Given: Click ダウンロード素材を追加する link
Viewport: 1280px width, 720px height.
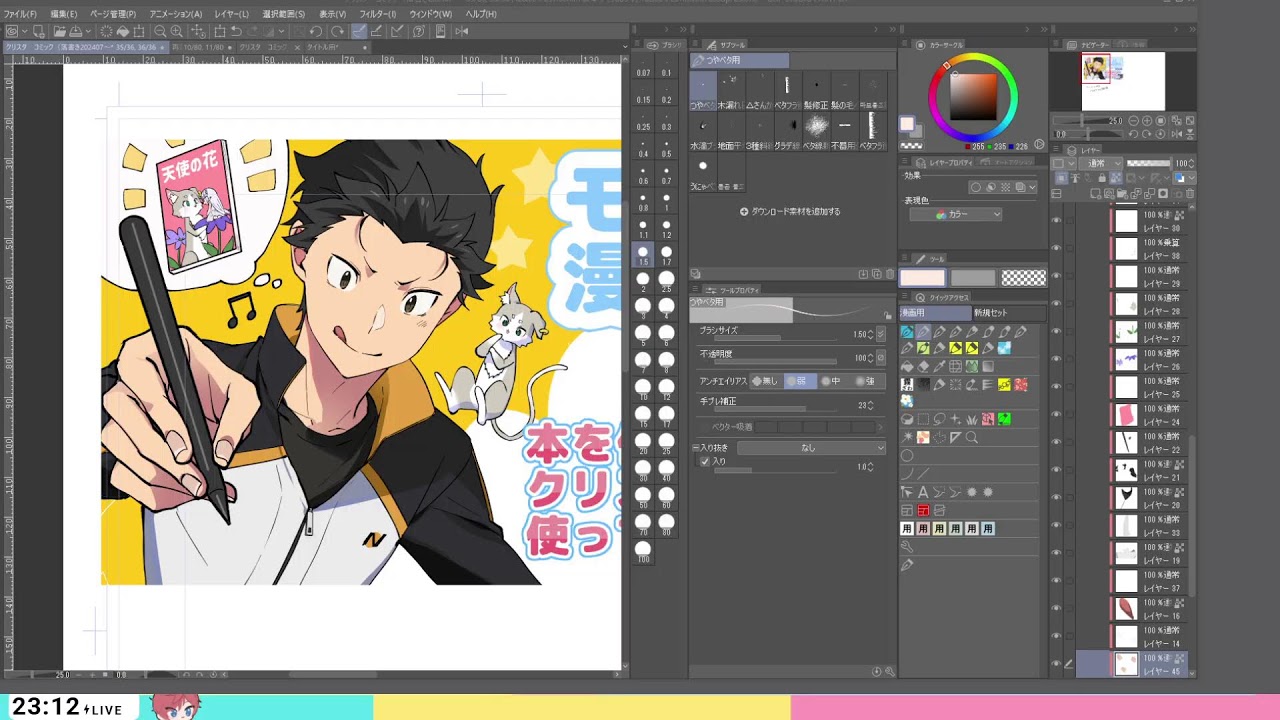Looking at the screenshot, I should point(790,212).
